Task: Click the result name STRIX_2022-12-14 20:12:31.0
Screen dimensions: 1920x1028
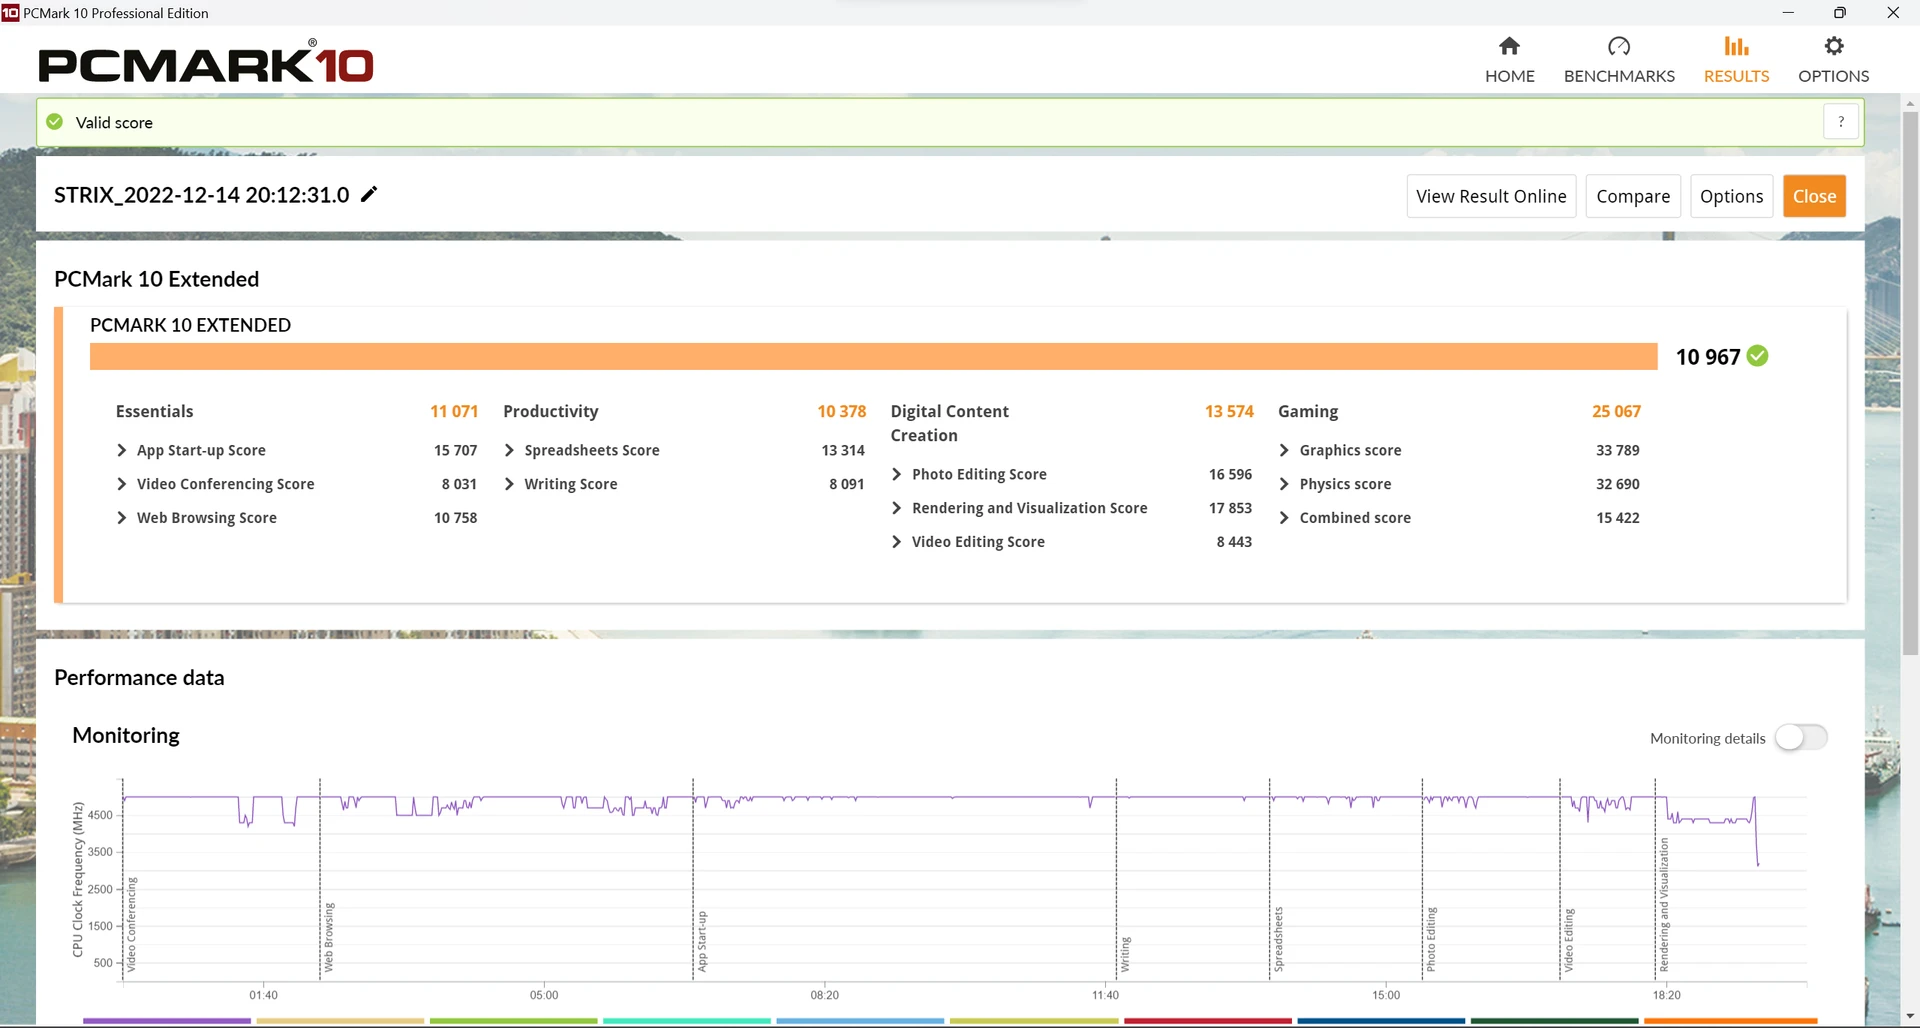Action: [202, 195]
